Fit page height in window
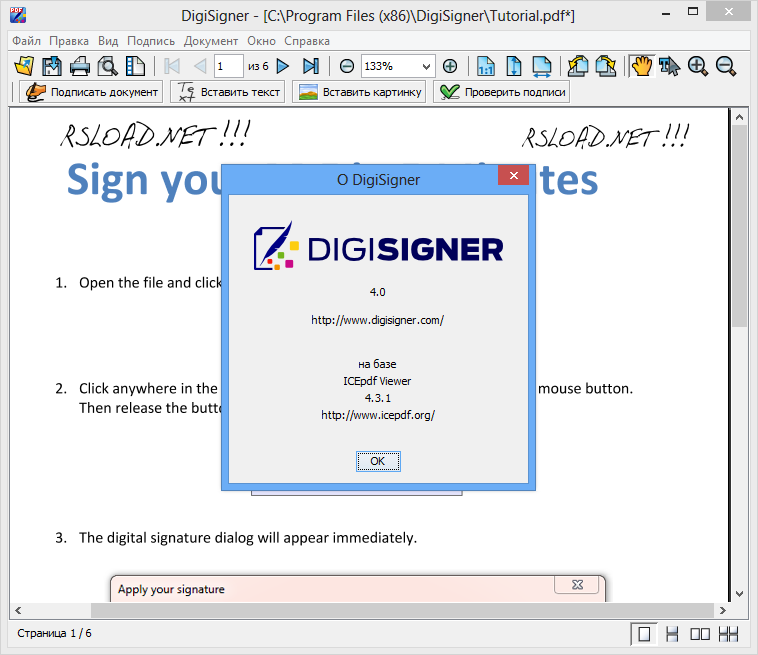This screenshot has height=655, width=758. [x=514, y=66]
